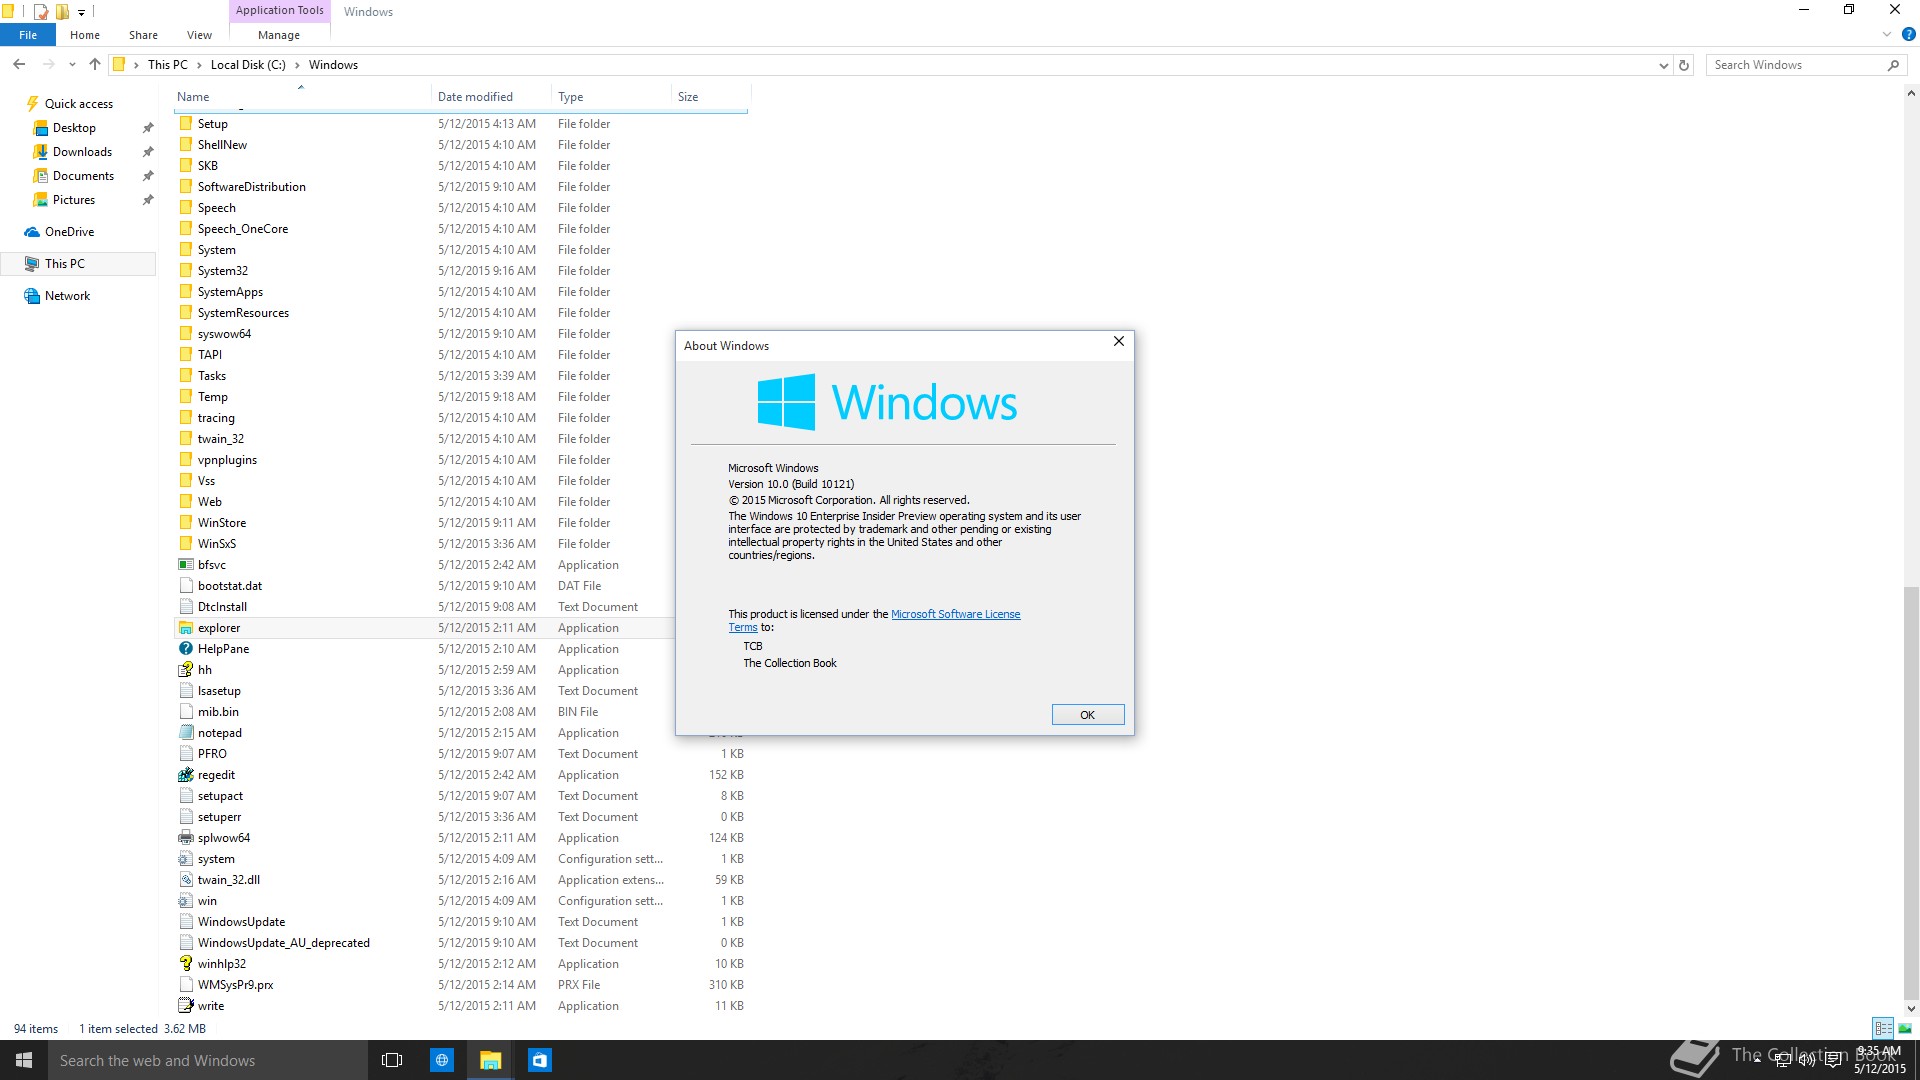Select Network in the navigation pane
Viewport: 1920px width, 1080px height.
coord(67,296)
